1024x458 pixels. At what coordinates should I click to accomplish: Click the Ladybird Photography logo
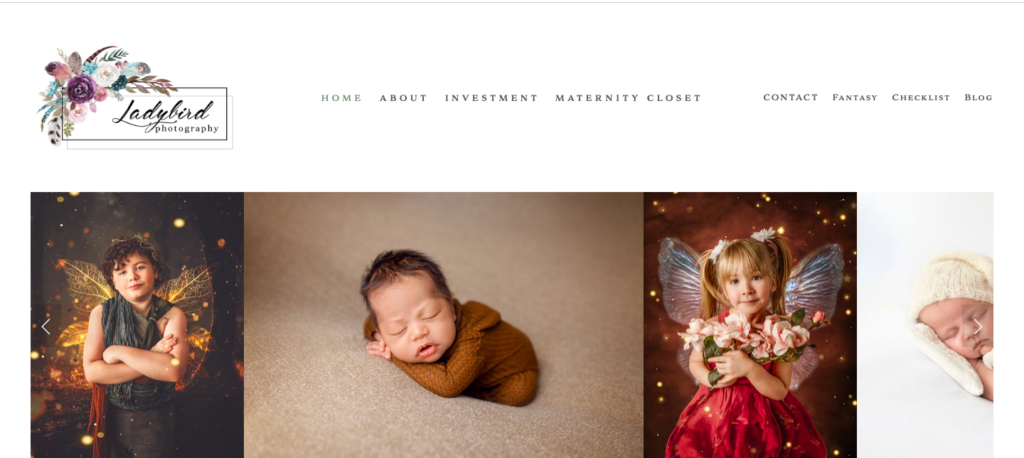pos(135,97)
